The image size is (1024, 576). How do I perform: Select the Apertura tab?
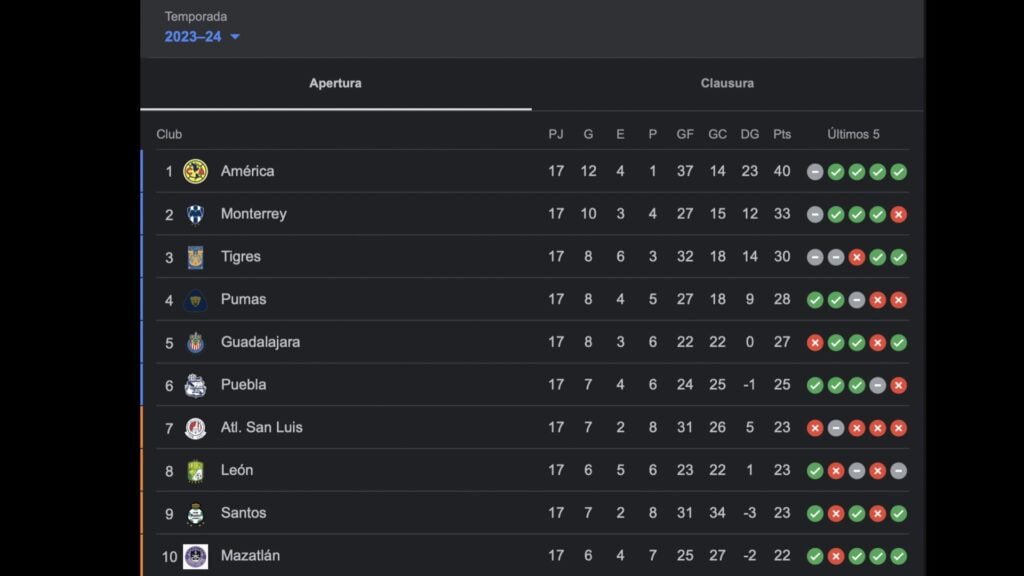click(335, 84)
